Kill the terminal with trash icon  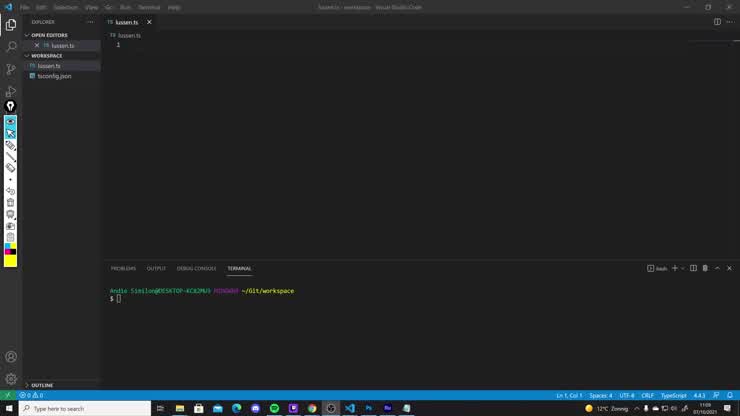tap(705, 268)
